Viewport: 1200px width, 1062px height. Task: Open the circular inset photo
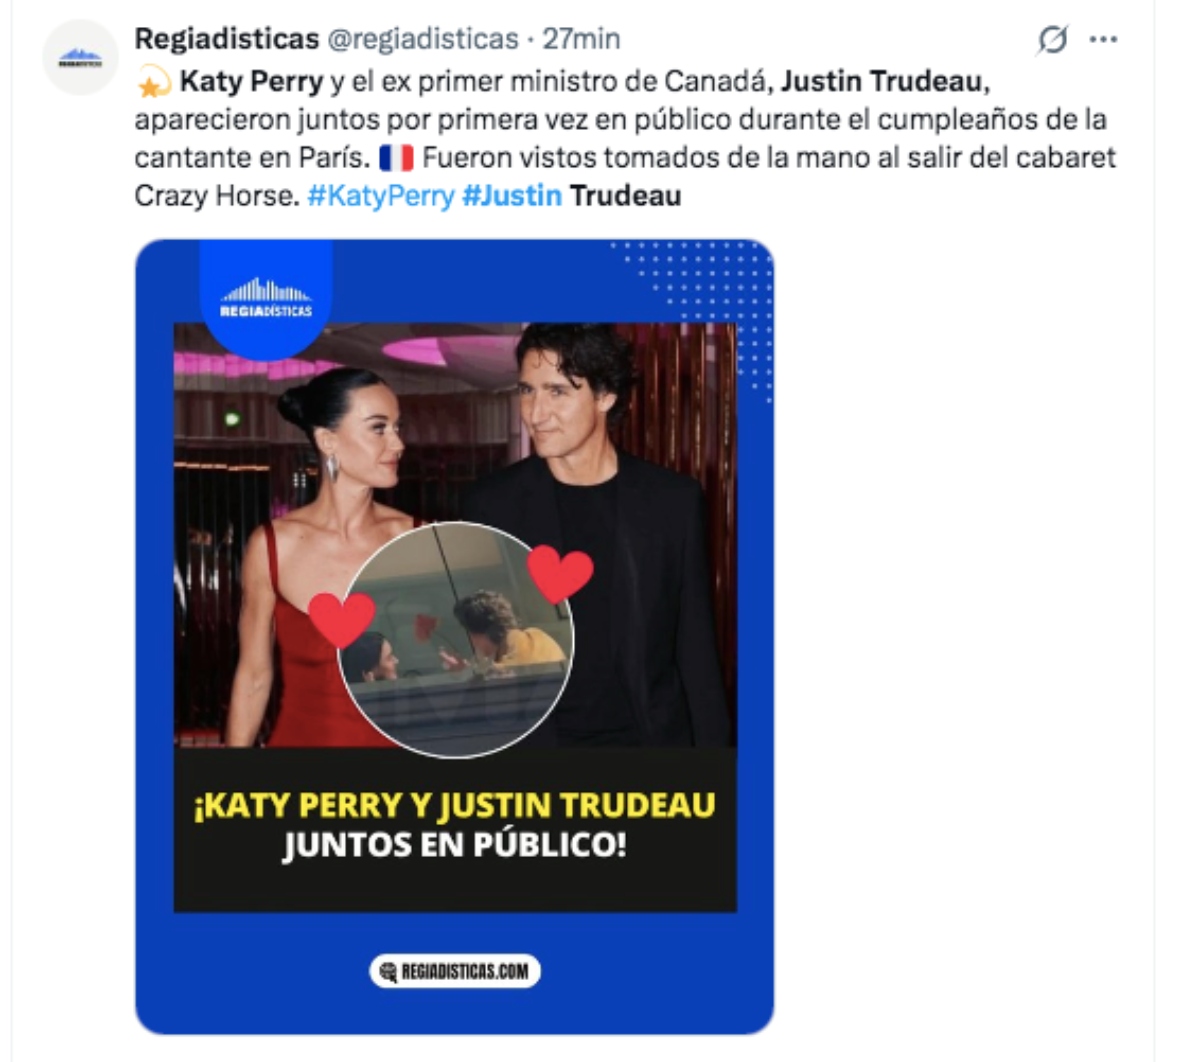pyautogui.click(x=456, y=640)
